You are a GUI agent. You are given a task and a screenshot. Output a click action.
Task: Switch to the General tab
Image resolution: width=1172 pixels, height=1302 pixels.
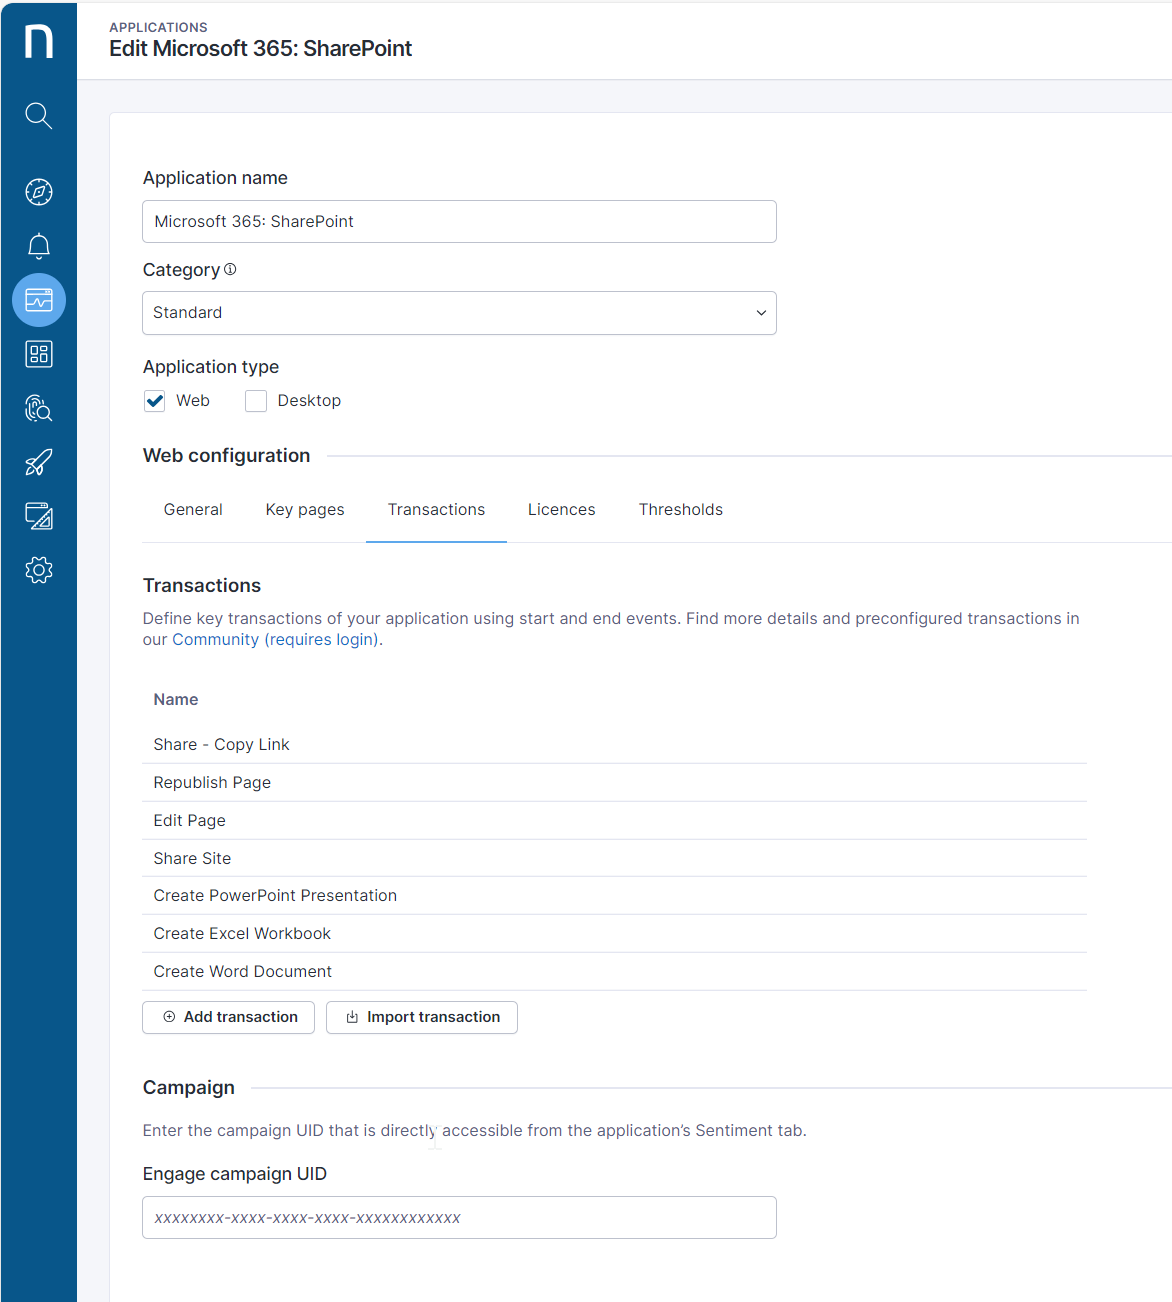tap(193, 510)
